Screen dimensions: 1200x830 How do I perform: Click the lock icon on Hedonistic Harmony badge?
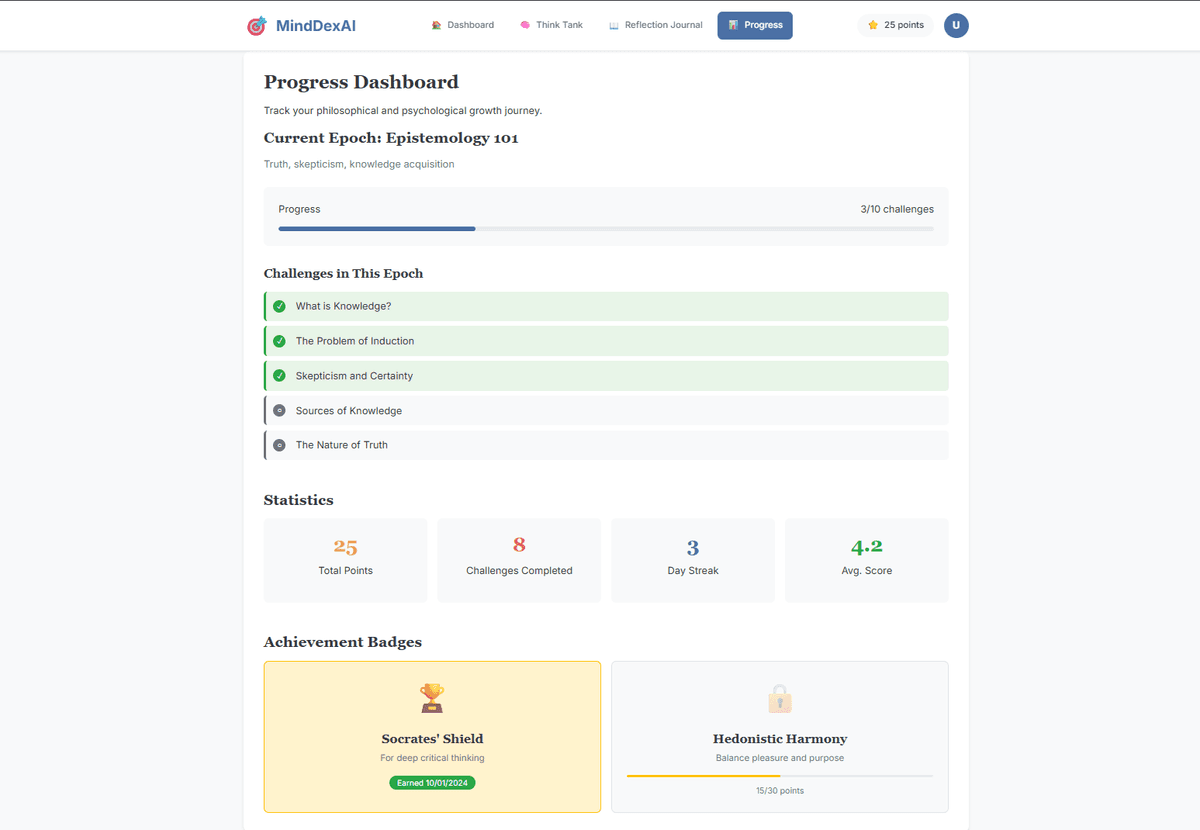point(779,697)
